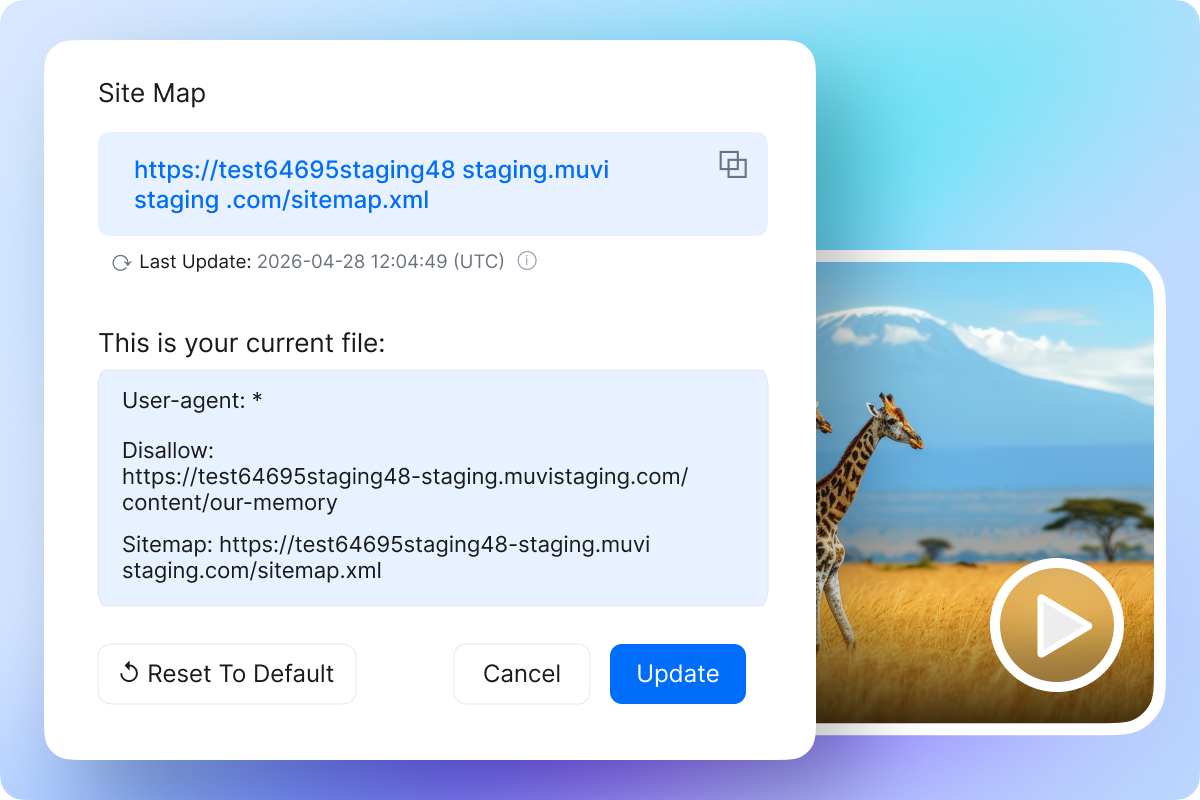Click the blue Update button
This screenshot has width=1200, height=800.
678,674
